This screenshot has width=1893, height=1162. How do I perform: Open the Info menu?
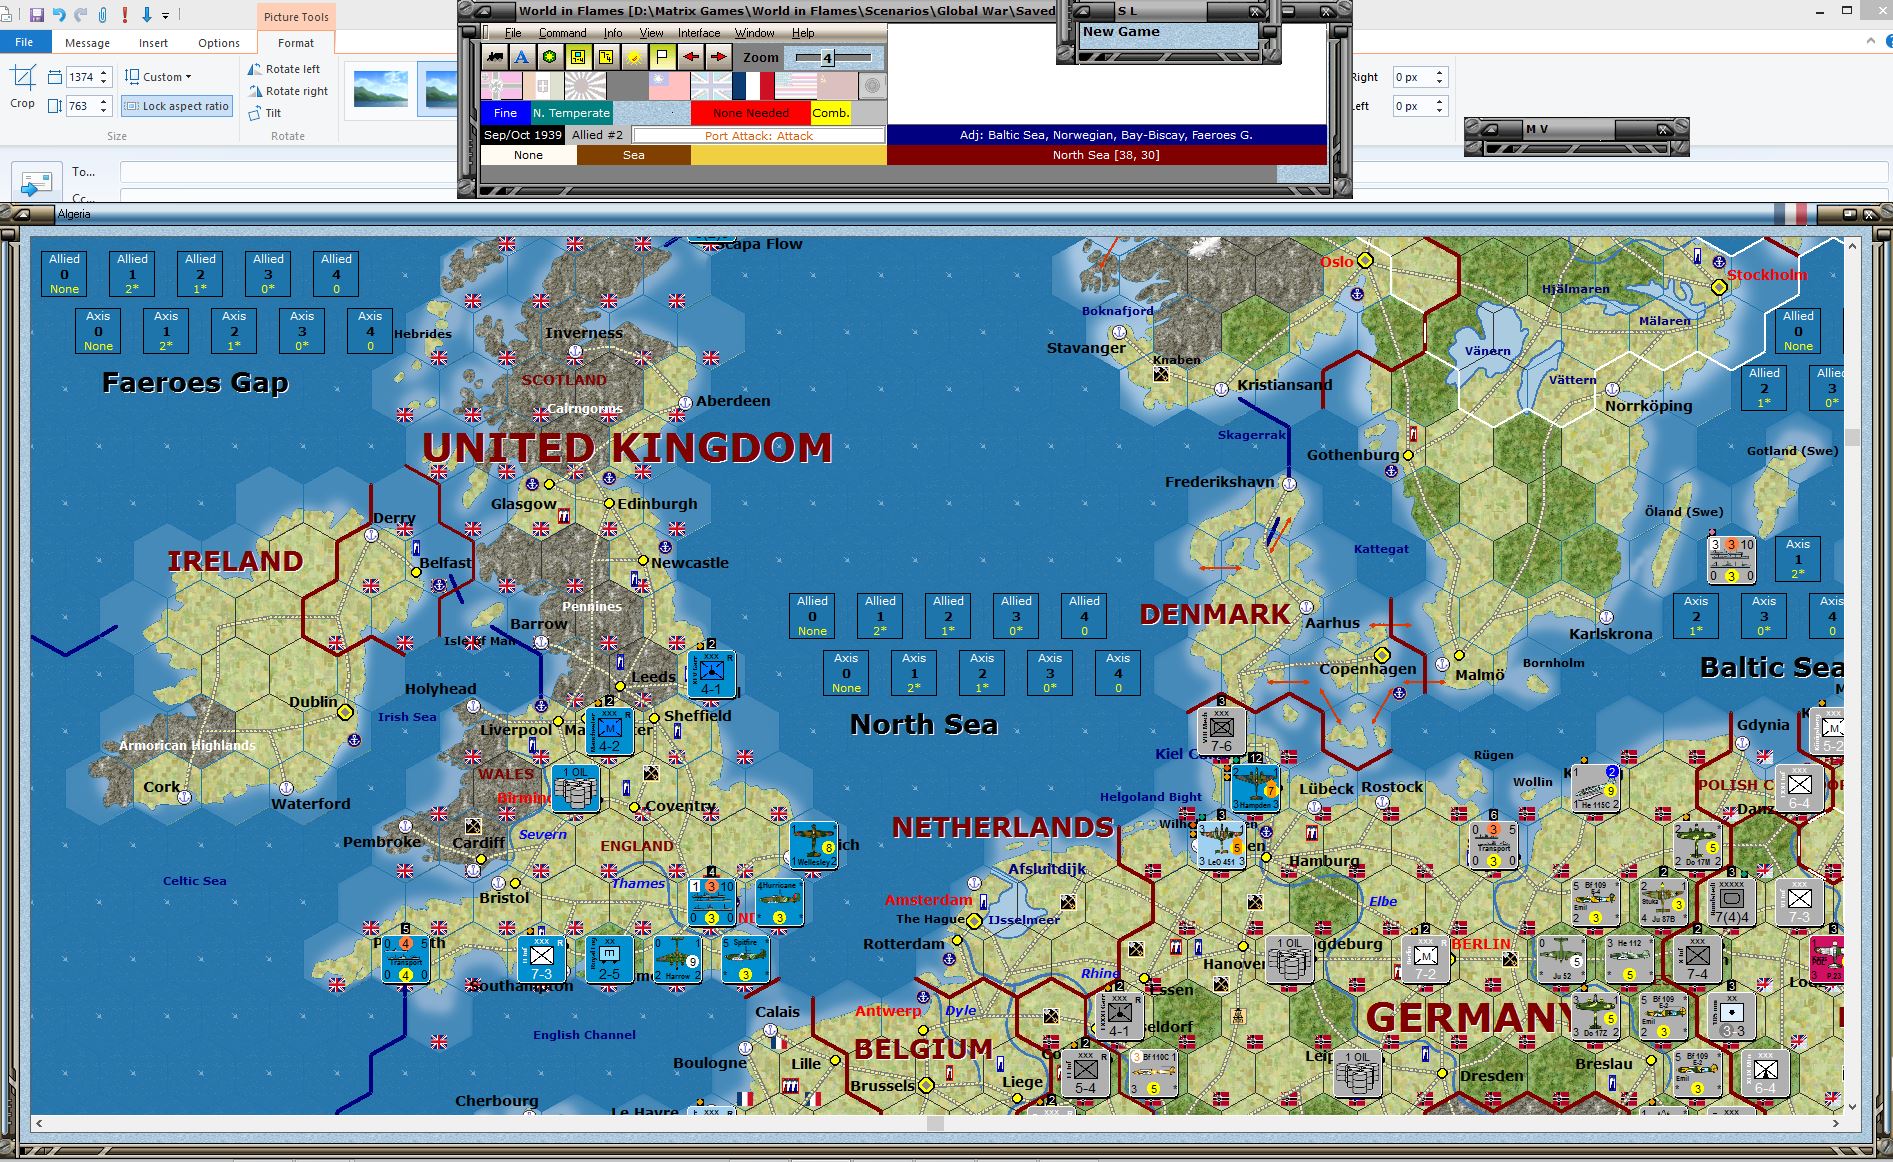[612, 33]
